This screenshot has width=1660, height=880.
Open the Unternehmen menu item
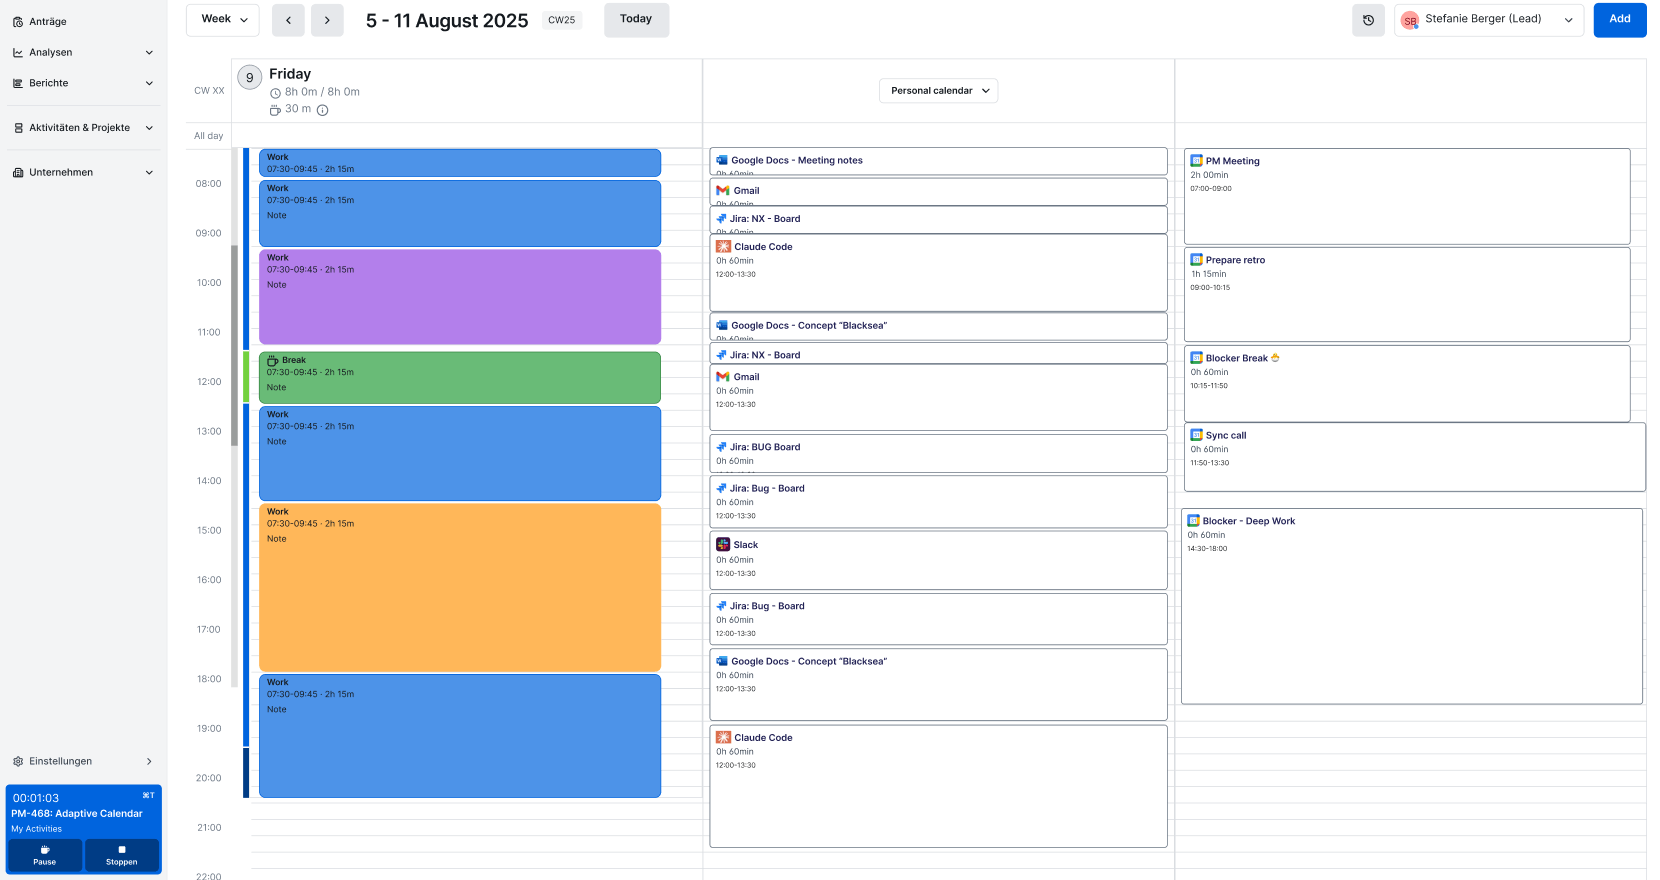pyautogui.click(x=83, y=173)
